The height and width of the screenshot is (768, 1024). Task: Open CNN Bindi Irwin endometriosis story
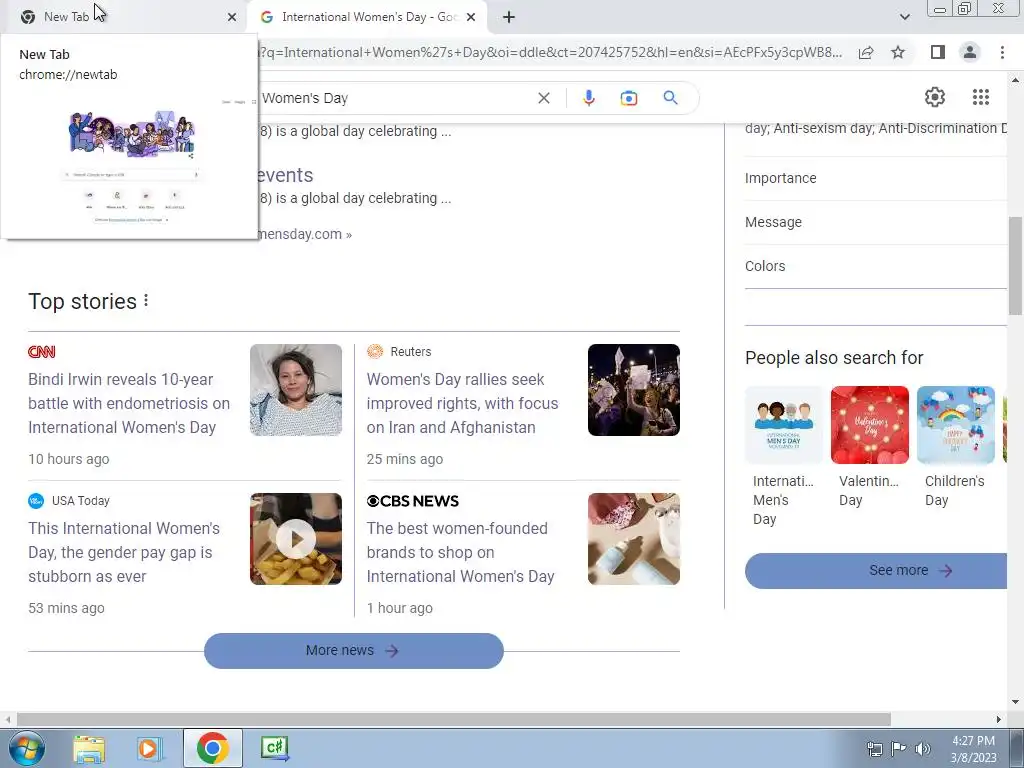tap(129, 404)
